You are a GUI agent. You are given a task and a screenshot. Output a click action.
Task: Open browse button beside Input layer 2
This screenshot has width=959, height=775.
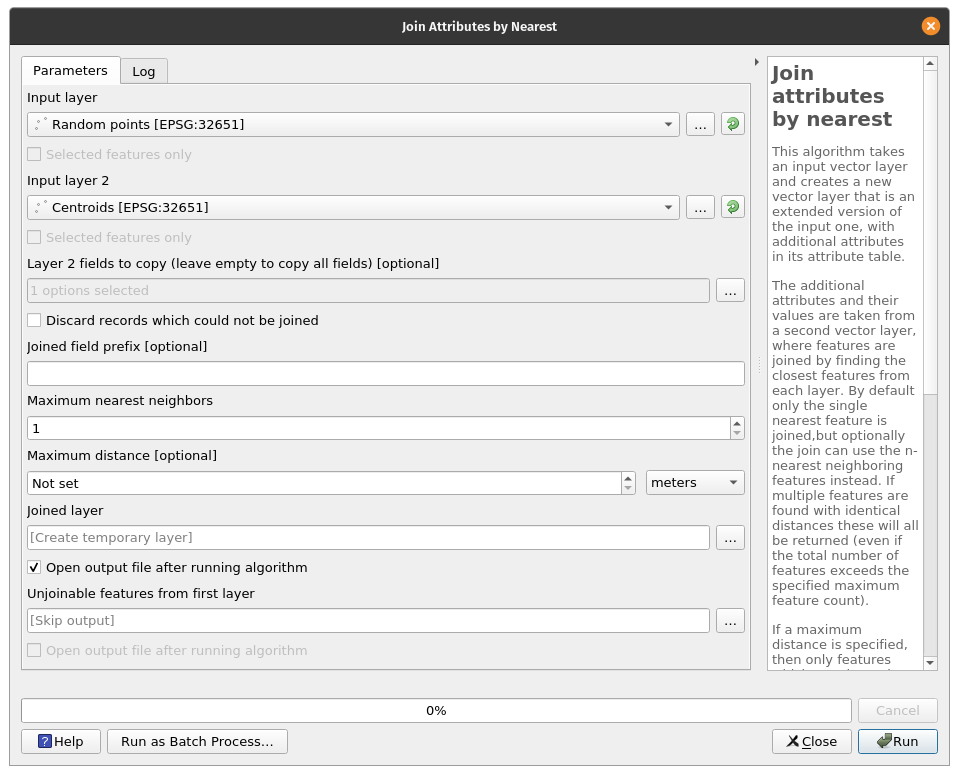pyautogui.click(x=700, y=207)
